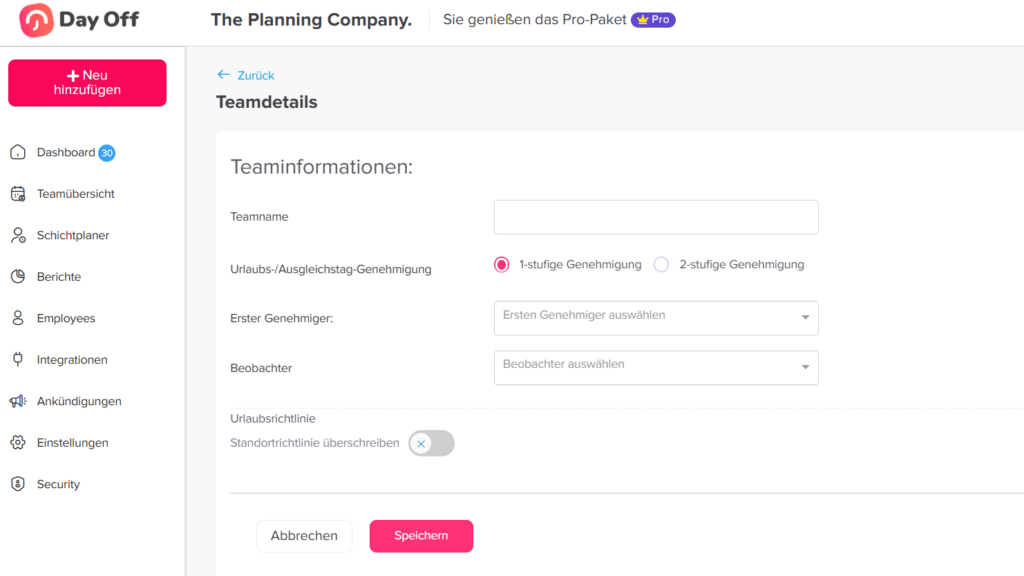Screen dimensions: 1024x576
Task: Click the Teamübersicht calendar icon
Action: pyautogui.click(x=17, y=194)
